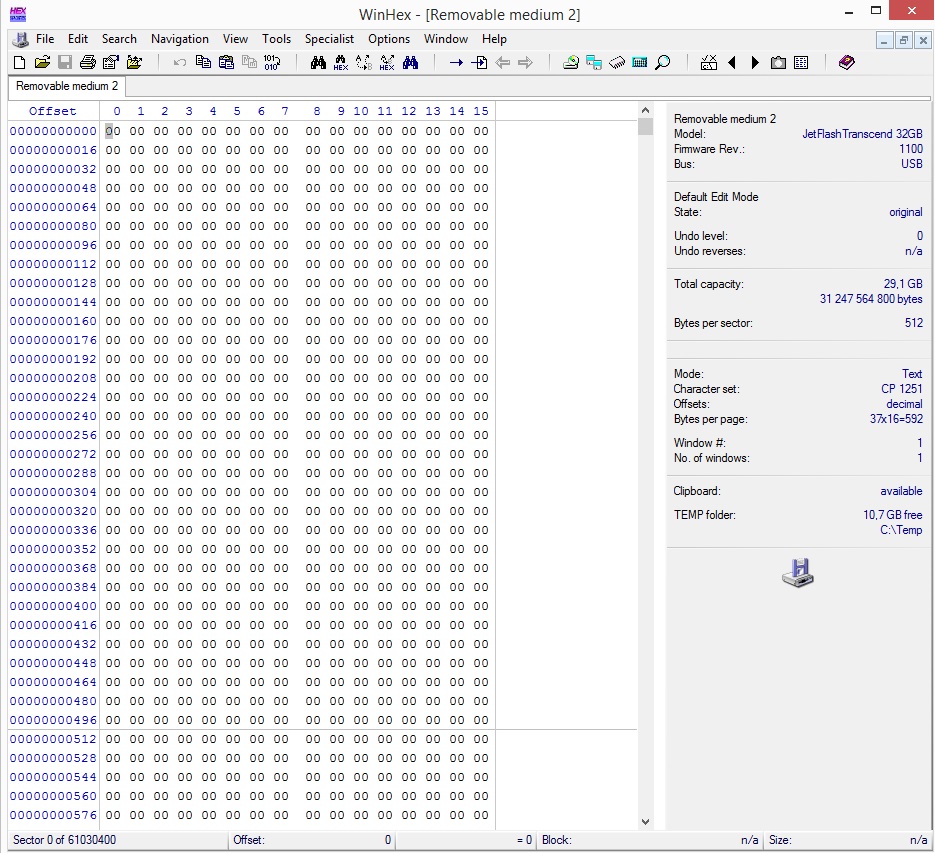Viewport: 935px width, 853px height.
Task: Click the camera snapshot toolbar icon
Action: tap(778, 63)
